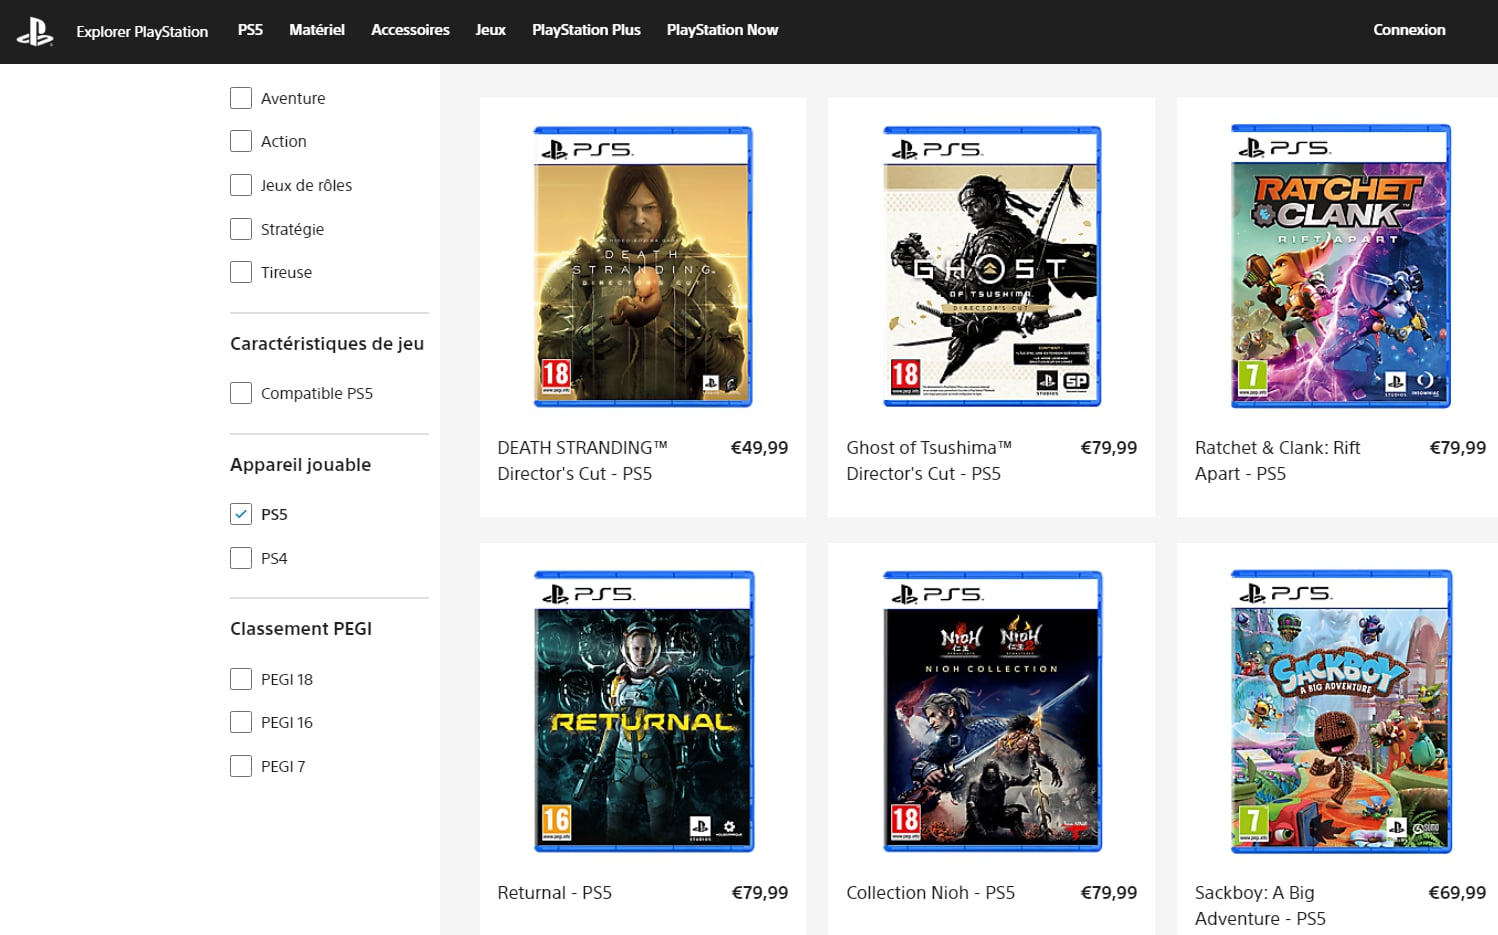Image resolution: width=1498 pixels, height=935 pixels.
Task: Tick the Stratégie checkbox
Action: coord(241,229)
